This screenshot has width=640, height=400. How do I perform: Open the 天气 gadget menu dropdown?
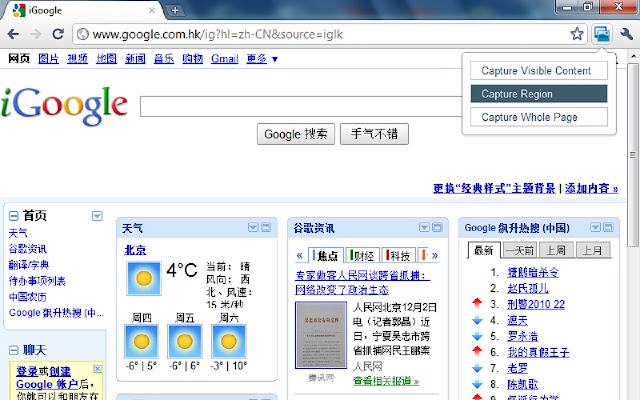(x=253, y=227)
